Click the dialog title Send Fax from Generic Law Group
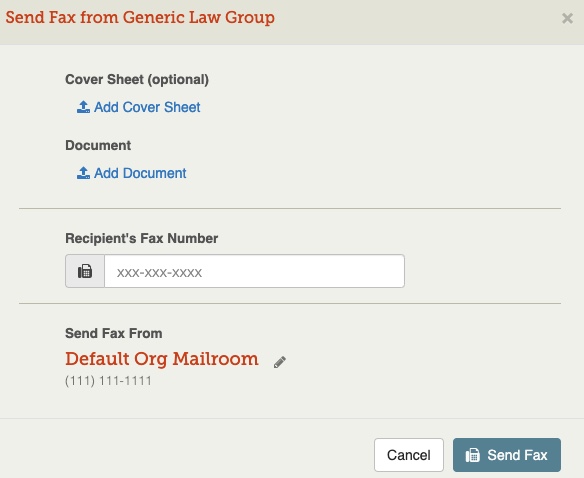This screenshot has height=478, width=584. 140,18
